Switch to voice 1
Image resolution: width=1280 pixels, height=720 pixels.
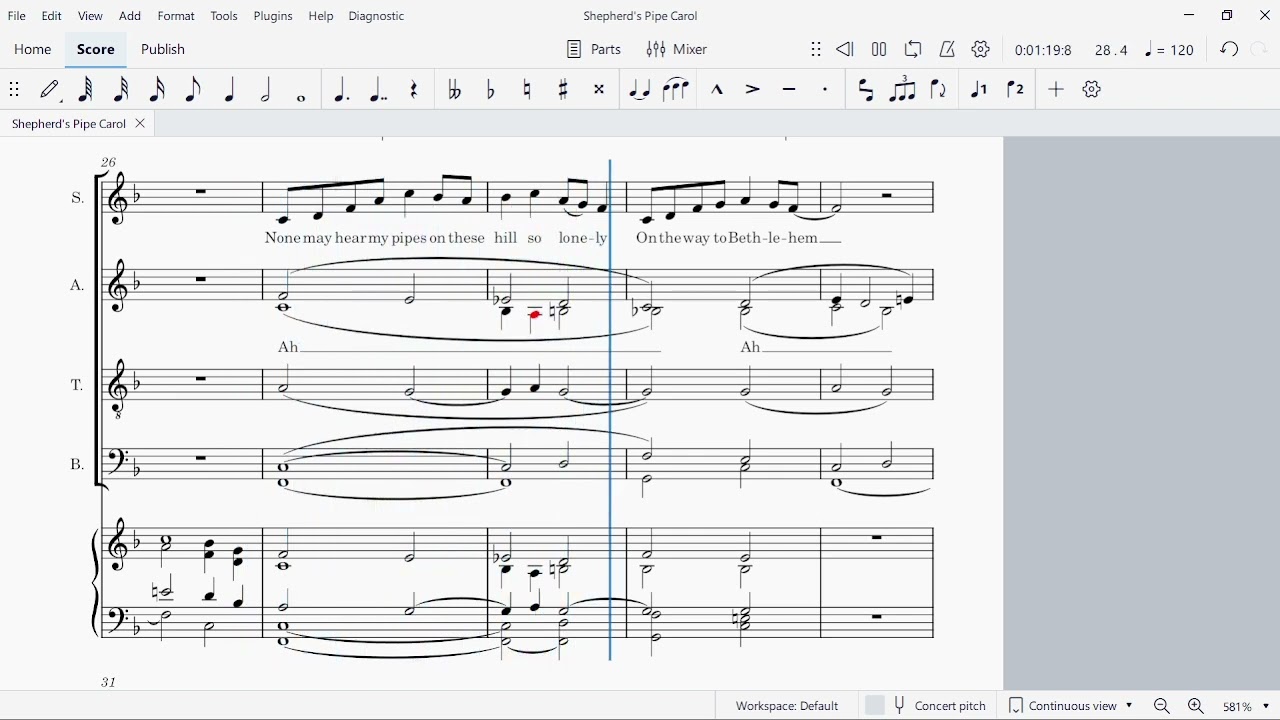pyautogui.click(x=979, y=90)
